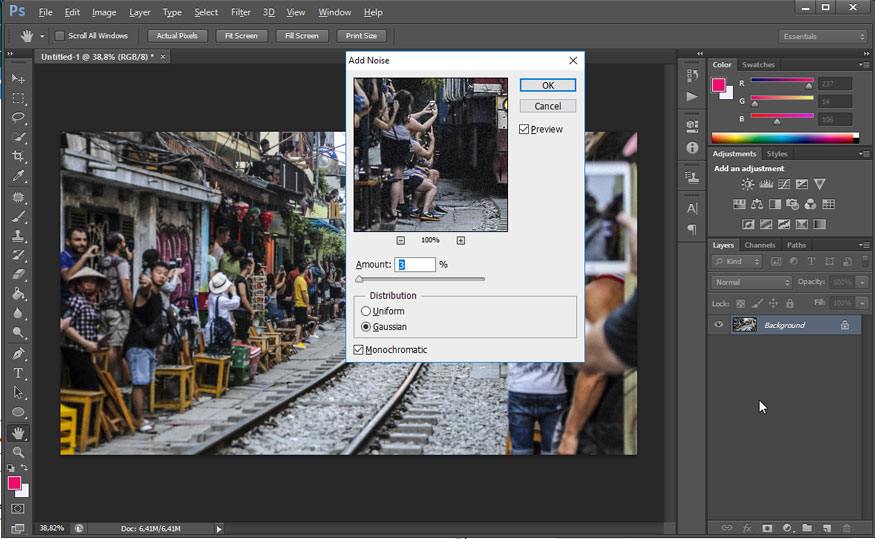
Task: Open the Normal blend mode dropdown
Action: tap(751, 282)
